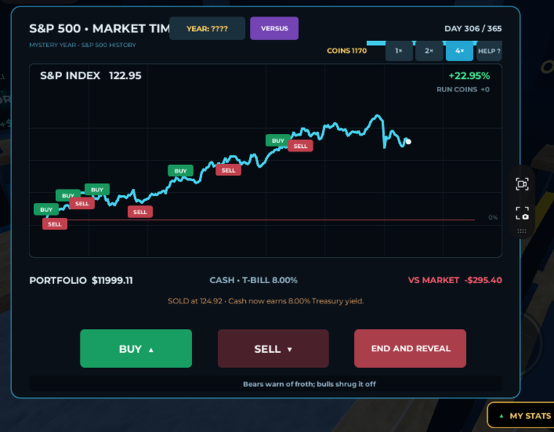The image size is (554, 432).
Task: Click the green BUY button
Action: tap(136, 349)
